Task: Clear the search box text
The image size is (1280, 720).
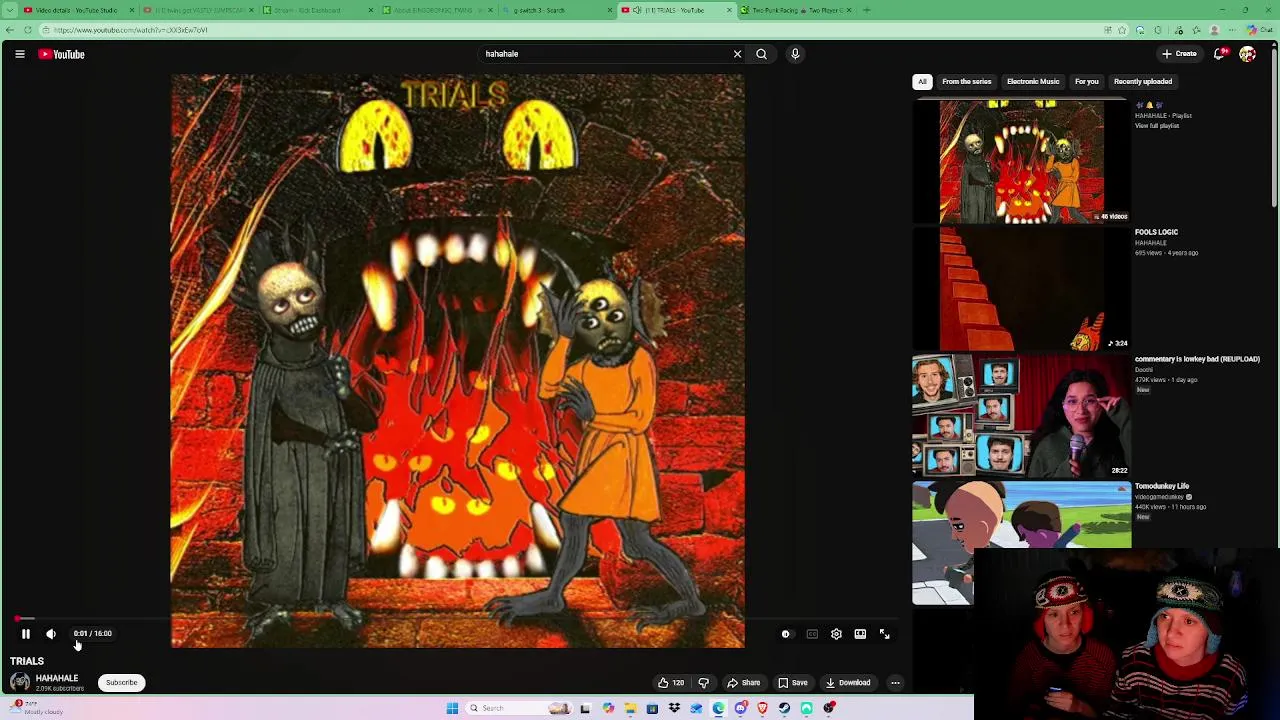Action: 737,54
